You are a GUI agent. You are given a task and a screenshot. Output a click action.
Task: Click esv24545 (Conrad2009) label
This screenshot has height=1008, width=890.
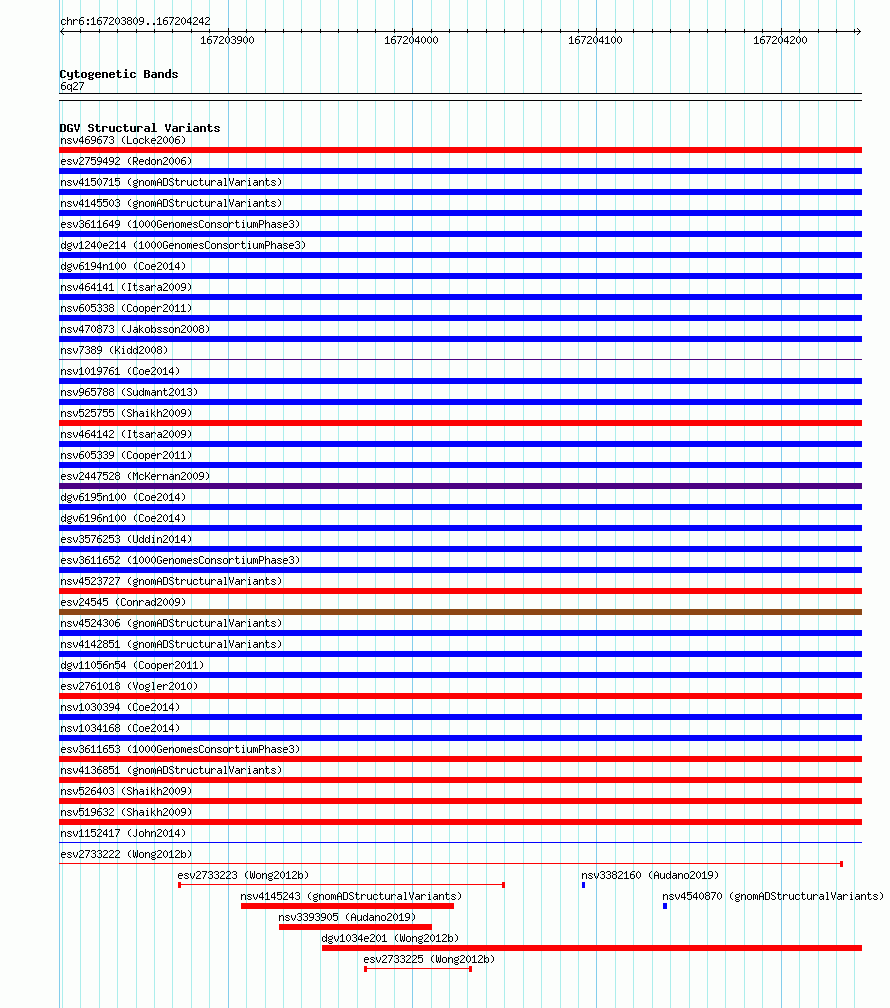click(x=123, y=602)
